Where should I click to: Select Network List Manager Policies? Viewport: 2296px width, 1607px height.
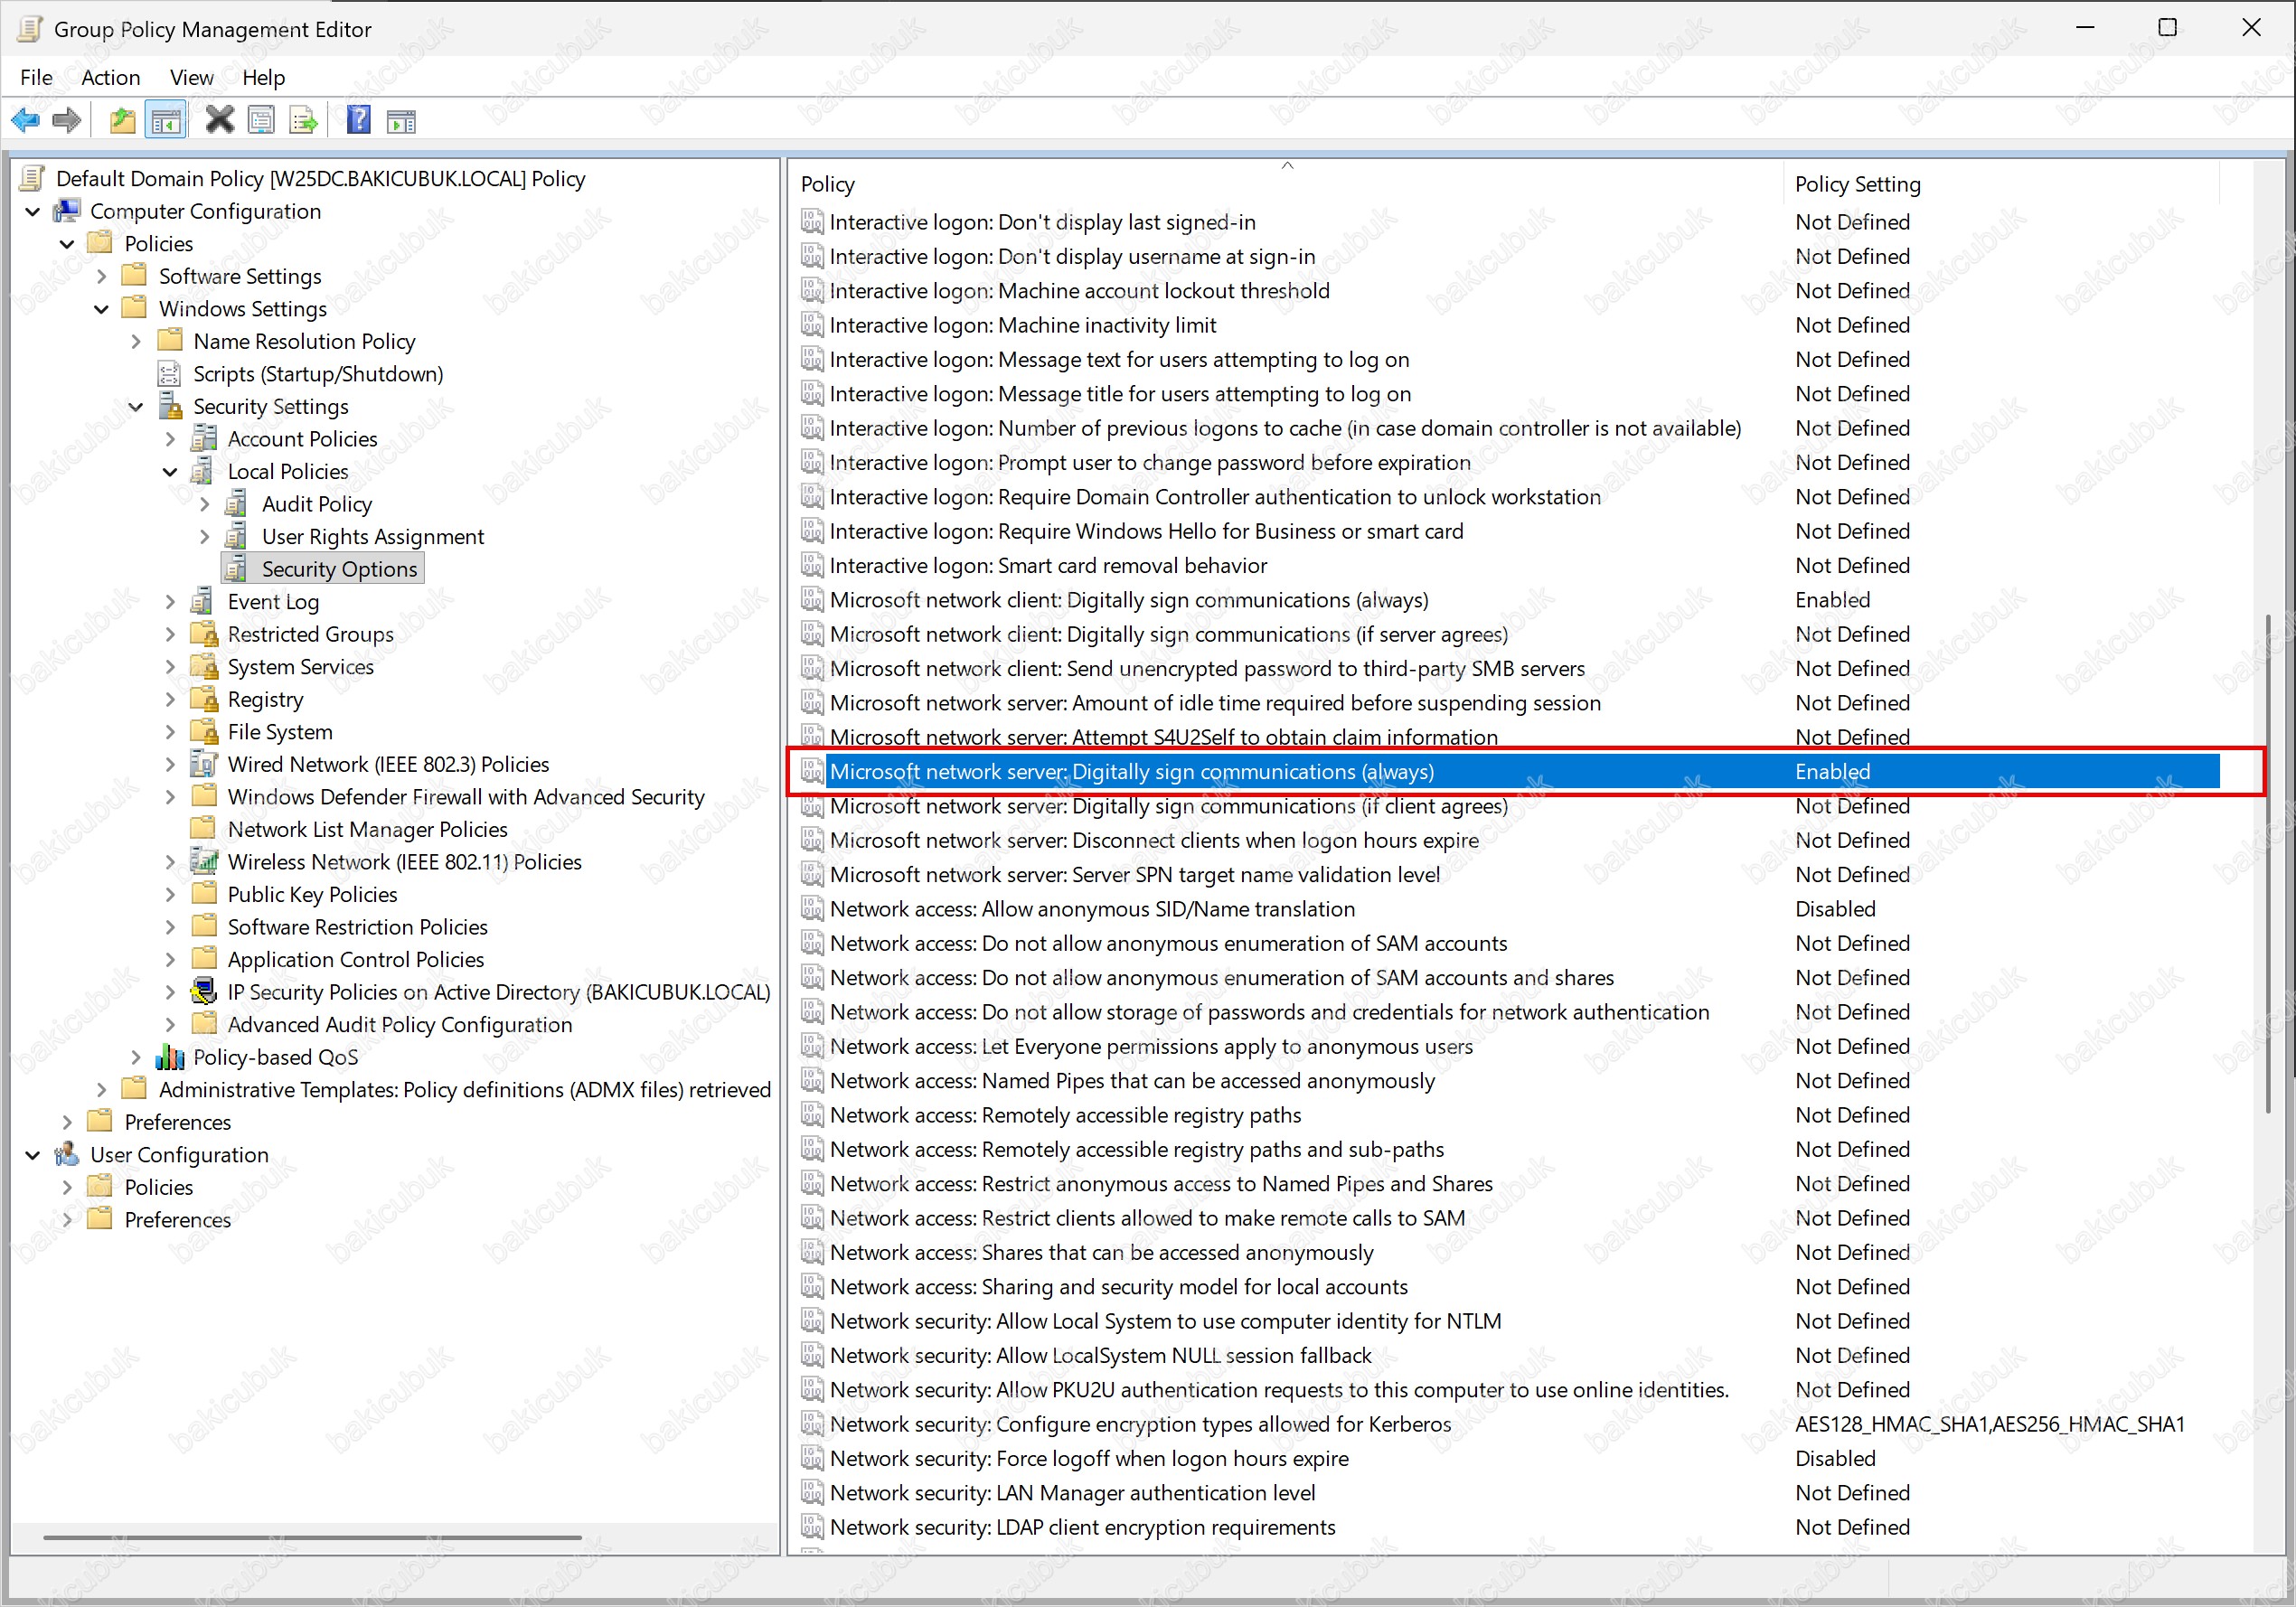click(367, 829)
